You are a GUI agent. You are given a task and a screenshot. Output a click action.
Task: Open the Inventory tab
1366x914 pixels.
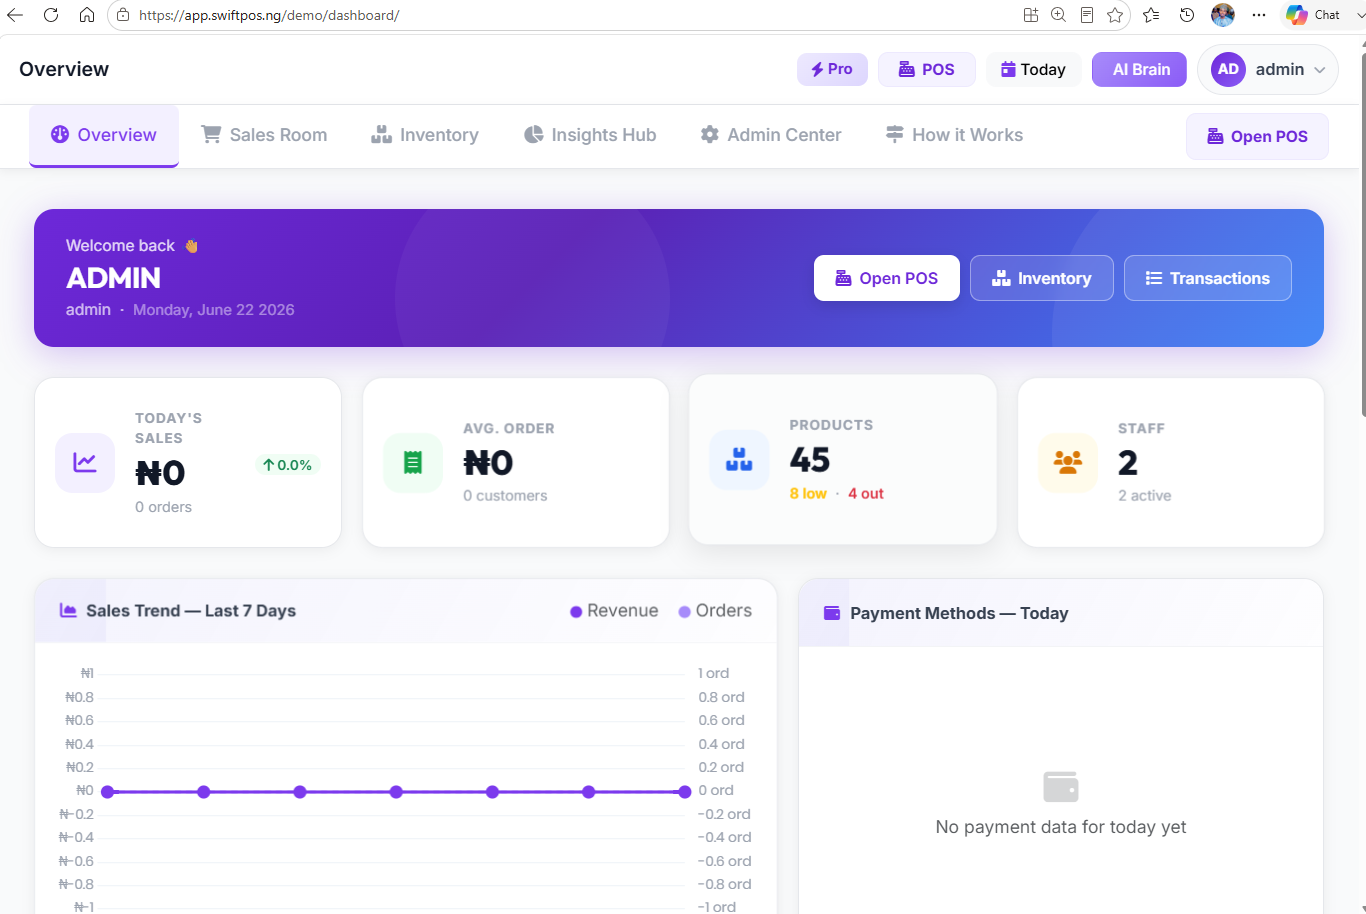pos(425,135)
